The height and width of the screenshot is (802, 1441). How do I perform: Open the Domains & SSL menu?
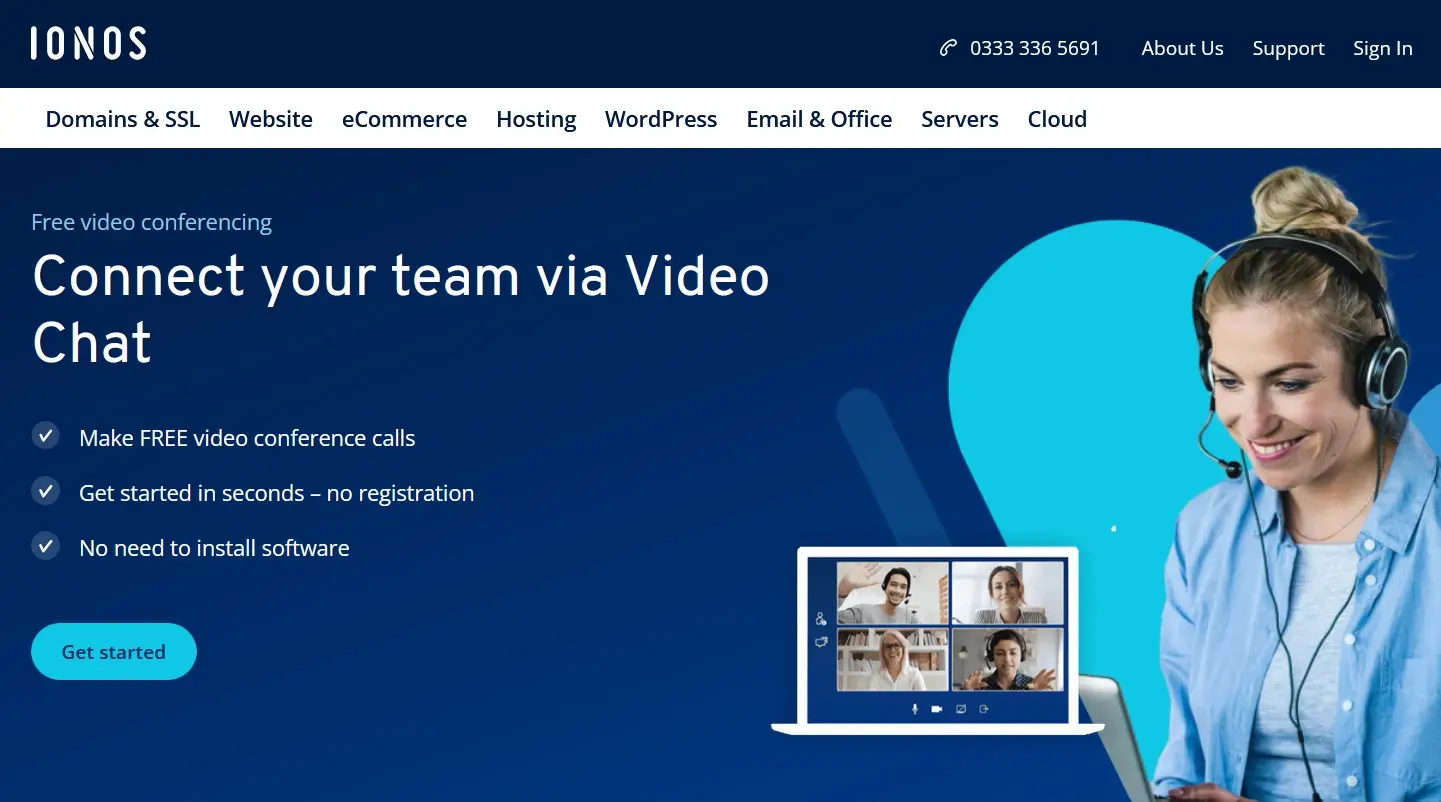coord(122,118)
